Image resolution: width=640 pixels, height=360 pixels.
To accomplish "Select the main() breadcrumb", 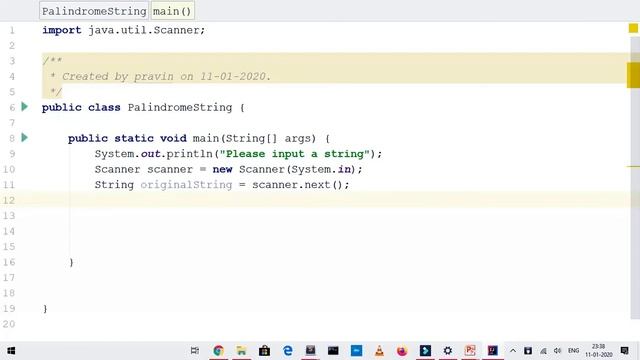I will pos(172,11).
